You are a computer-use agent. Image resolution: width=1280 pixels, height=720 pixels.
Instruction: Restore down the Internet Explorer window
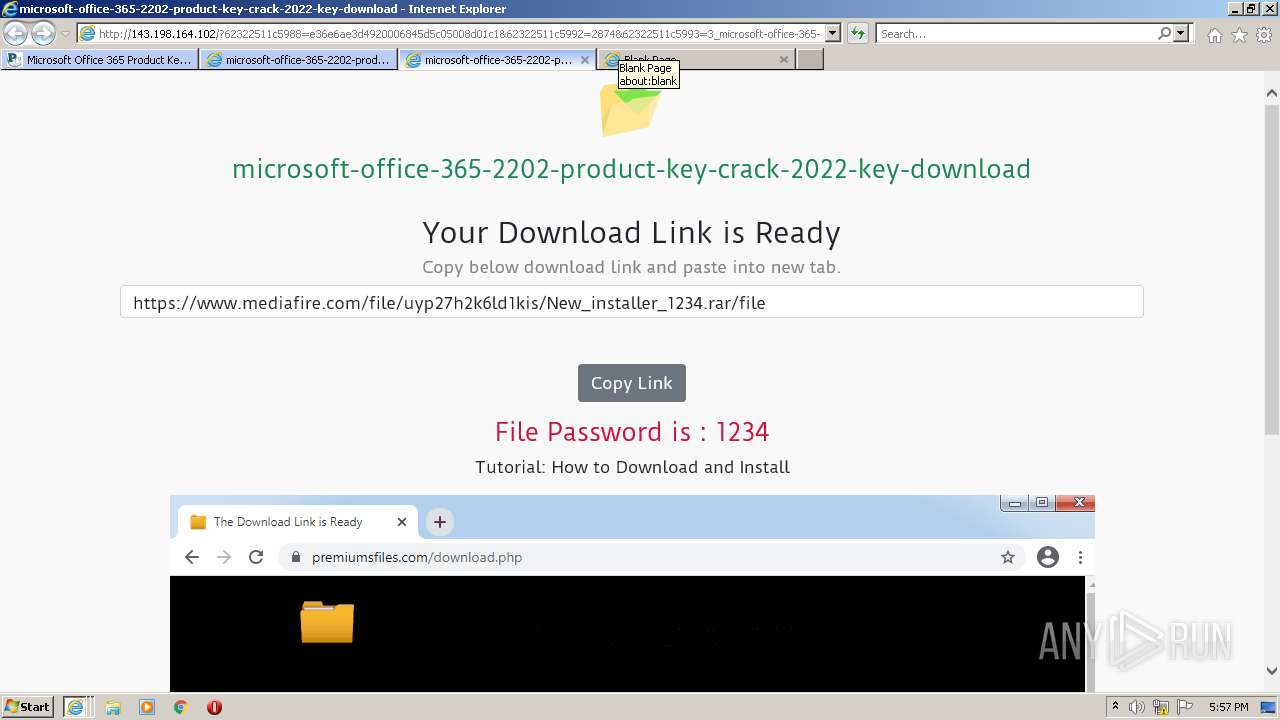click(x=1250, y=8)
